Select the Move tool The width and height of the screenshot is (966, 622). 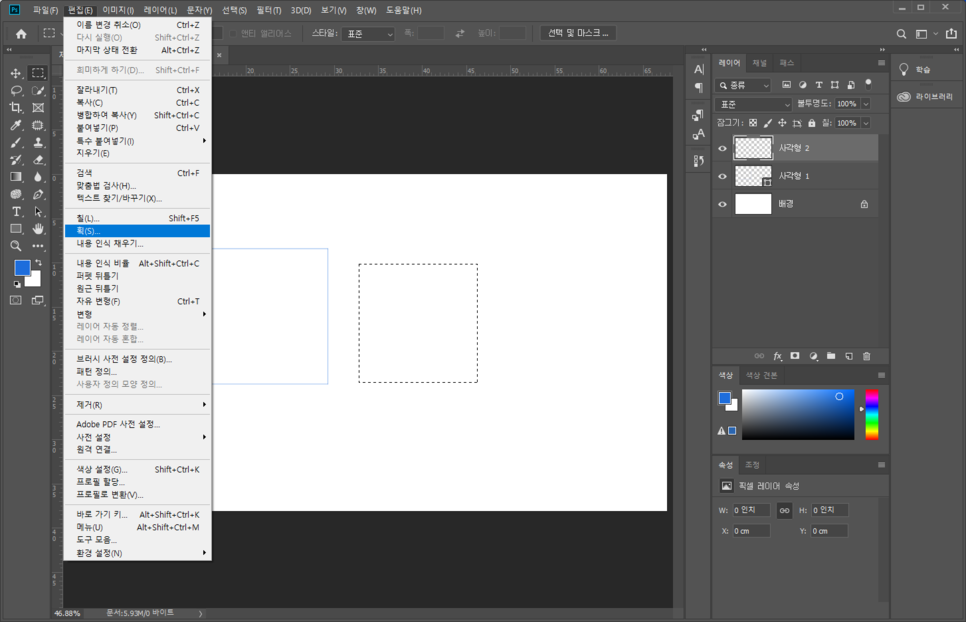pos(16,73)
